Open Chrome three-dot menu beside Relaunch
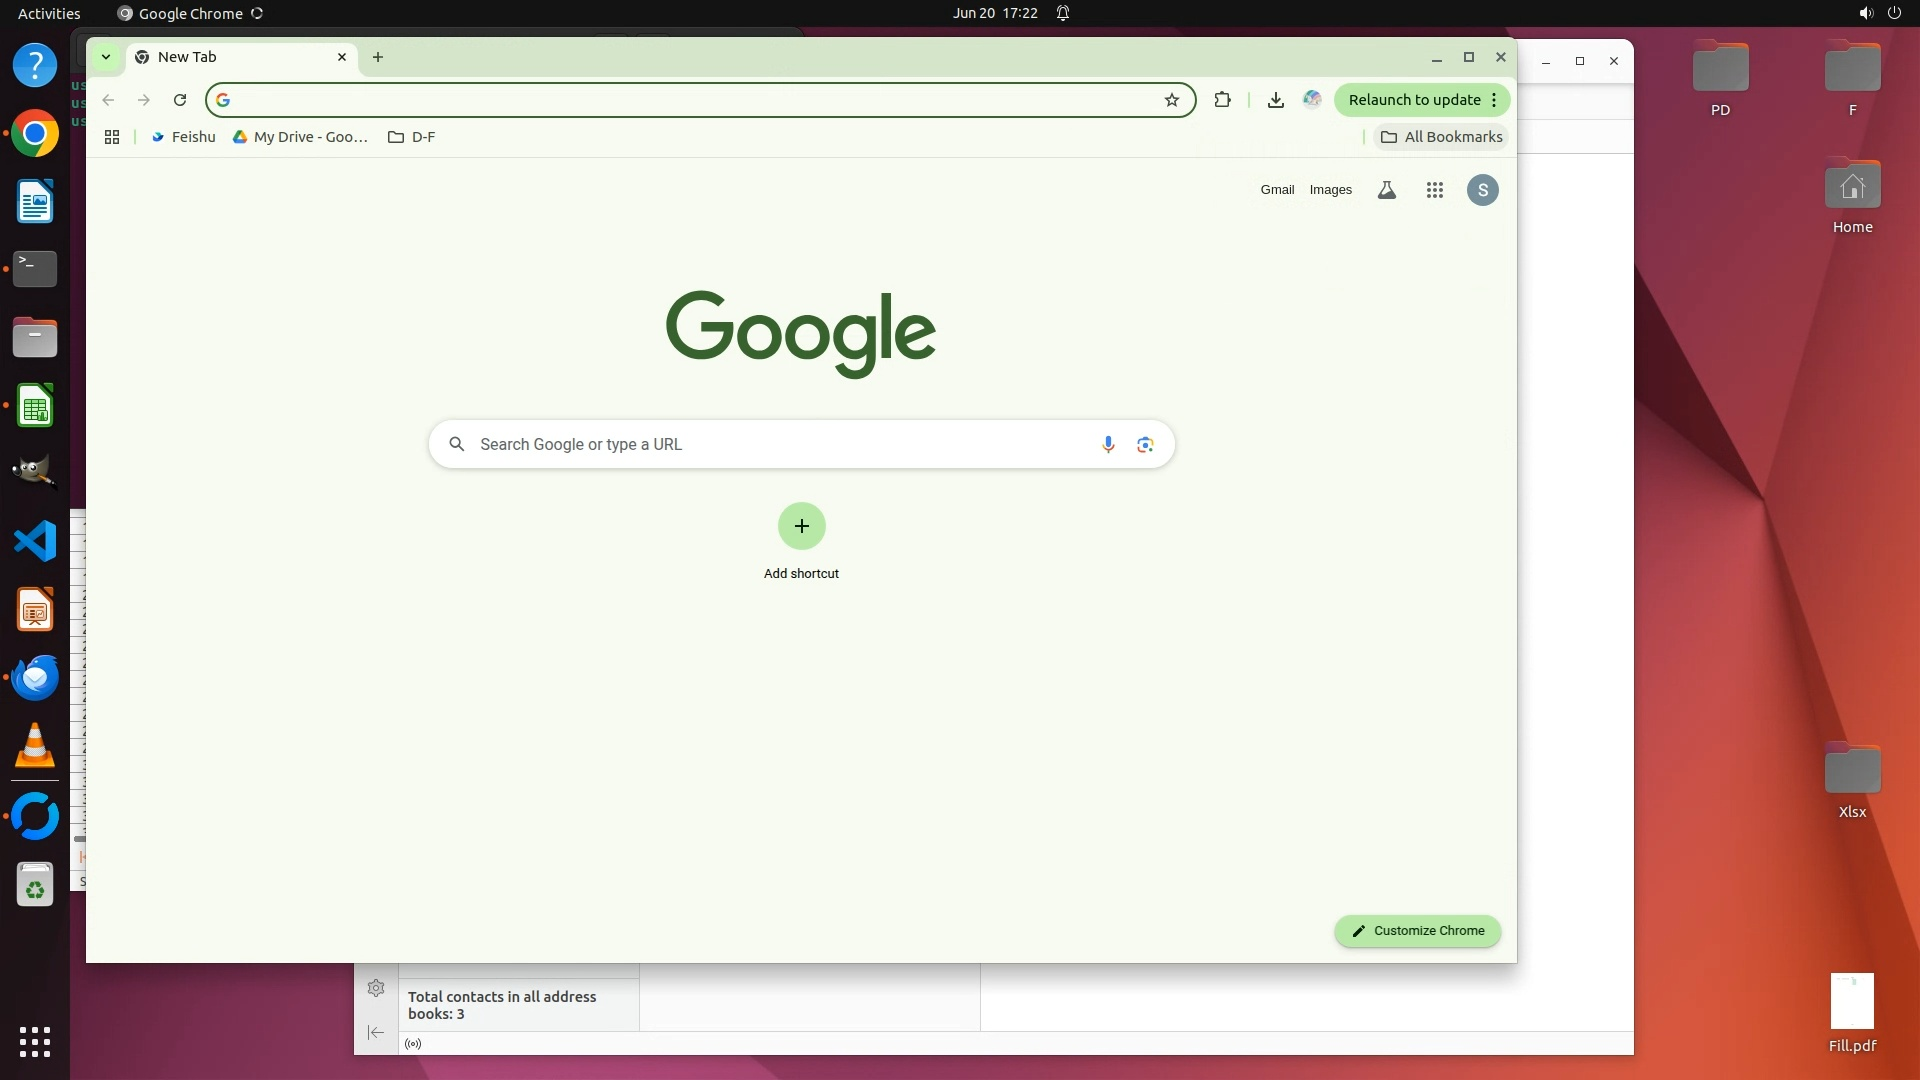 (1494, 100)
